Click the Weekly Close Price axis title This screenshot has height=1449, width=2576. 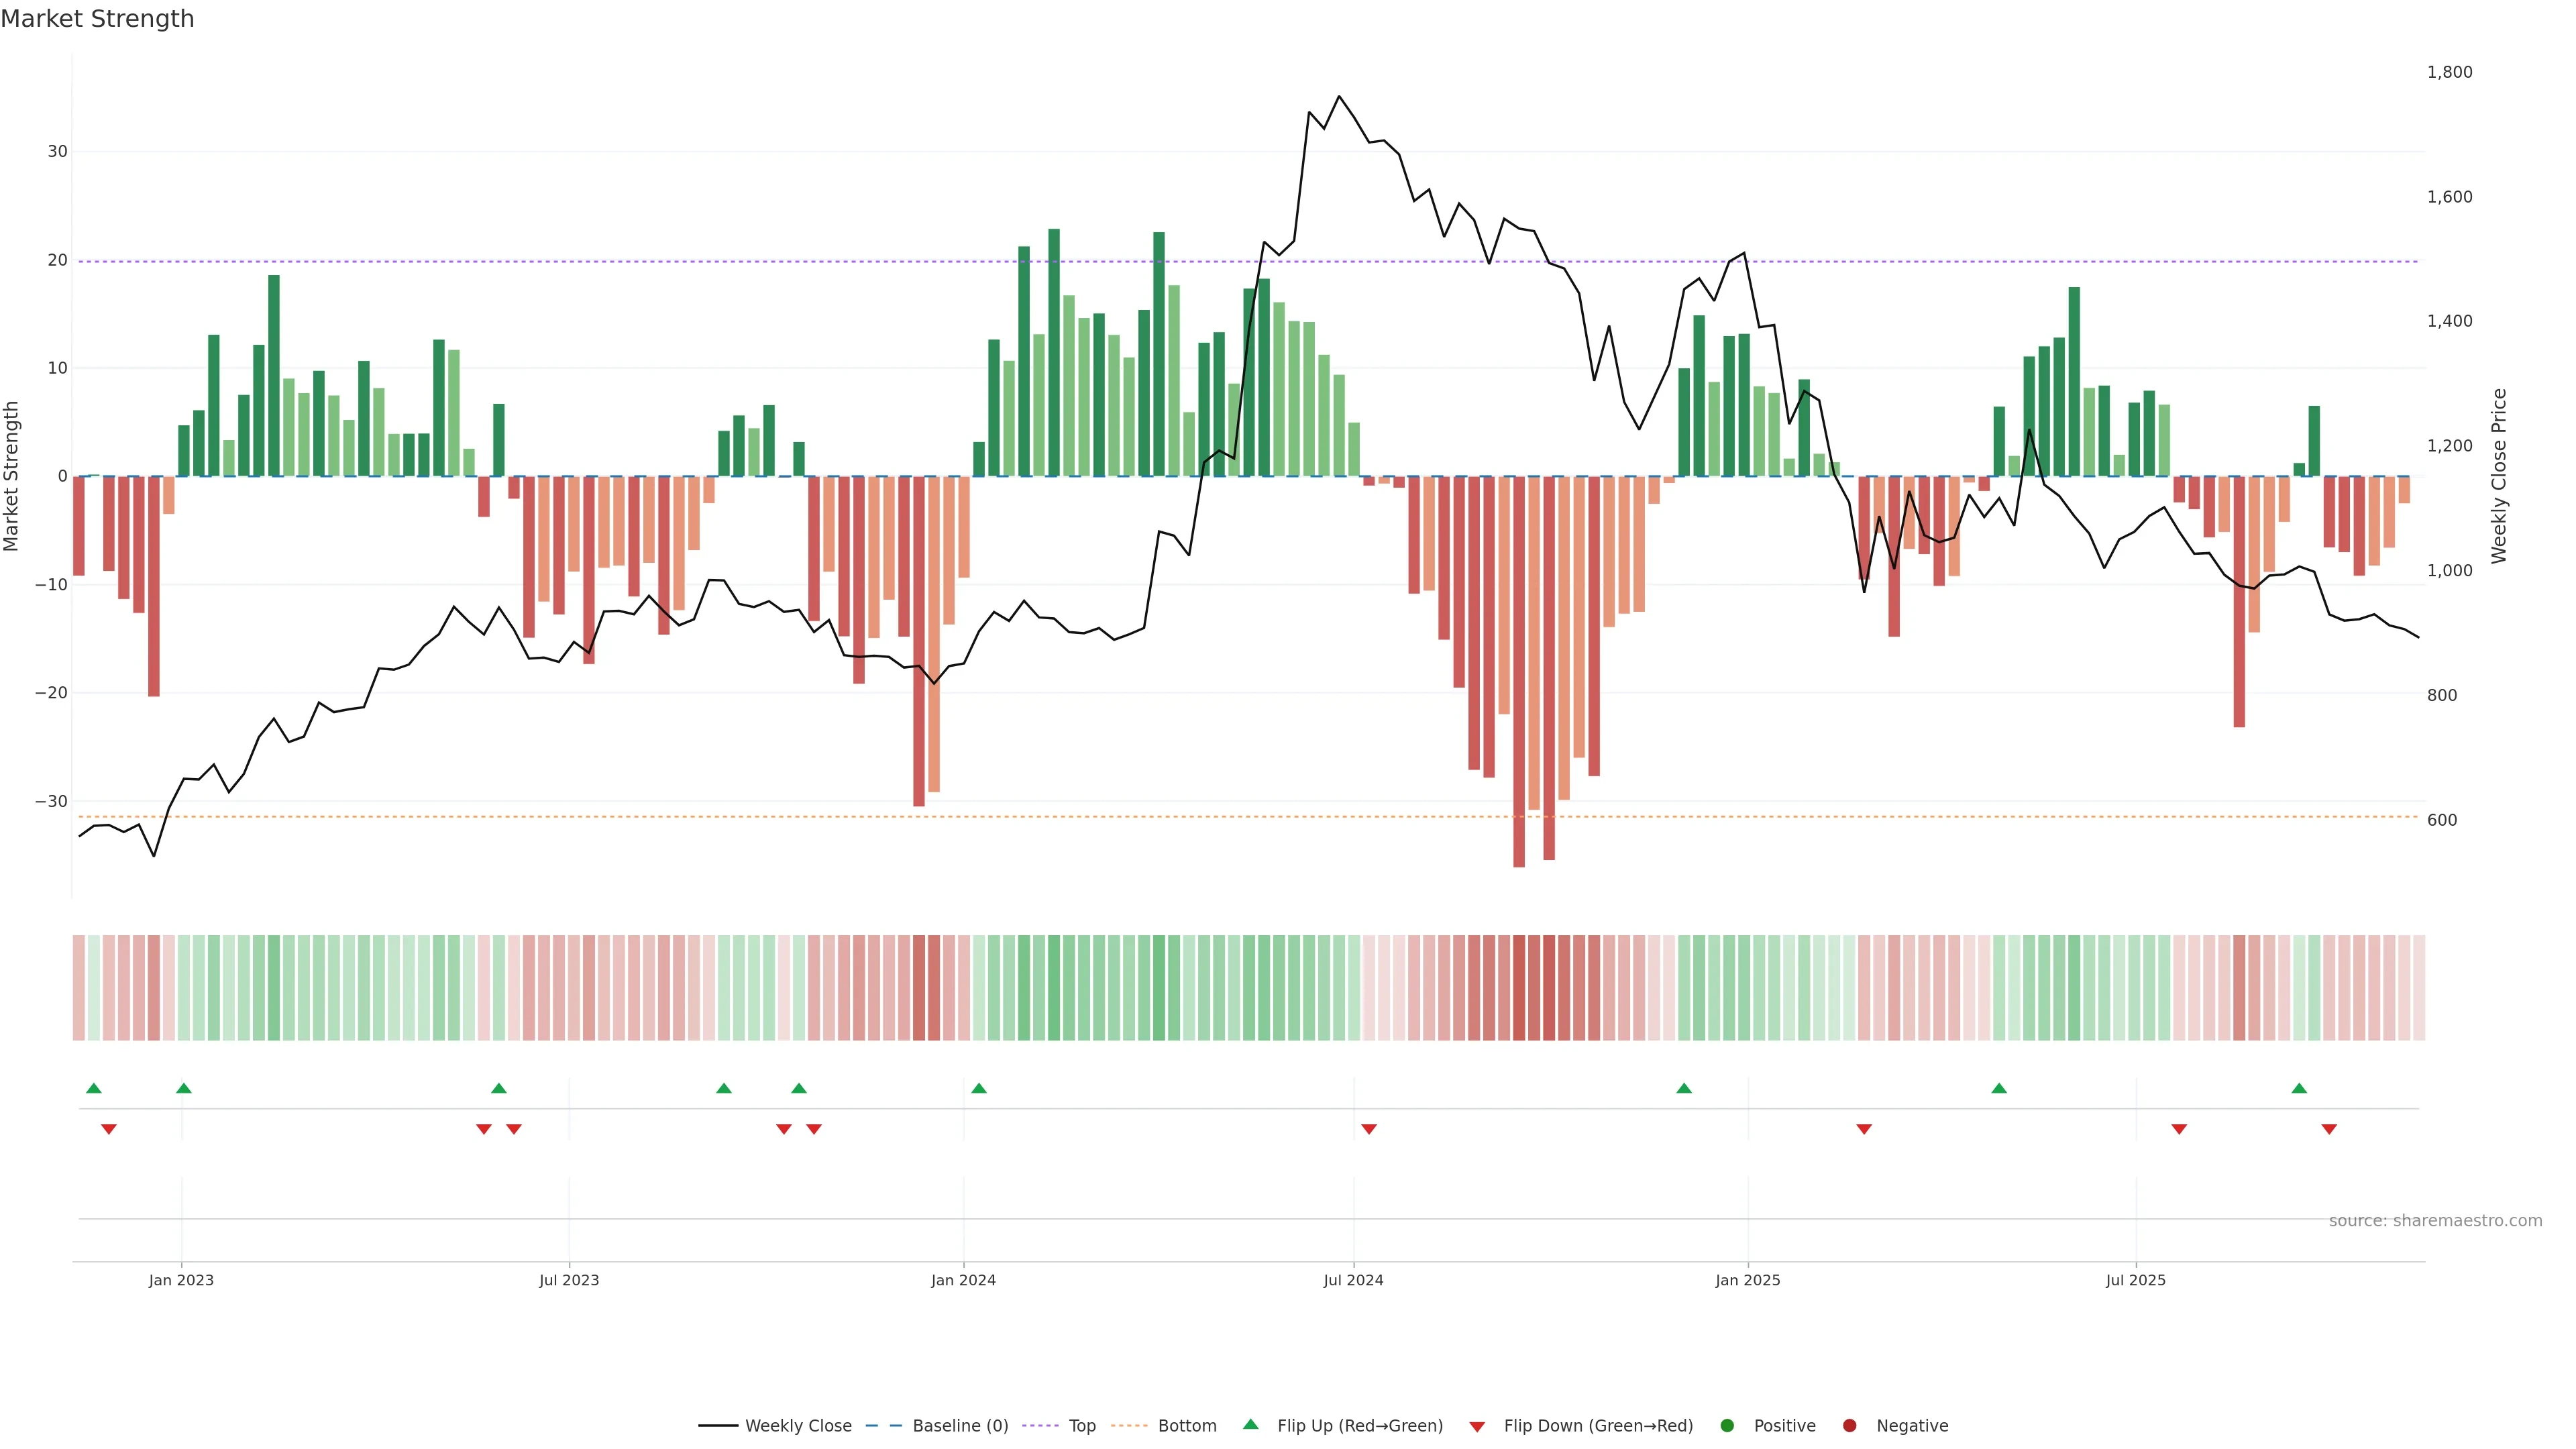click(x=2499, y=476)
